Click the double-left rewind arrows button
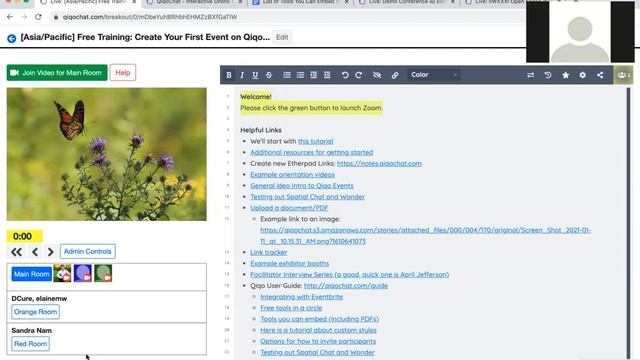The width and height of the screenshot is (640, 360). [x=16, y=252]
